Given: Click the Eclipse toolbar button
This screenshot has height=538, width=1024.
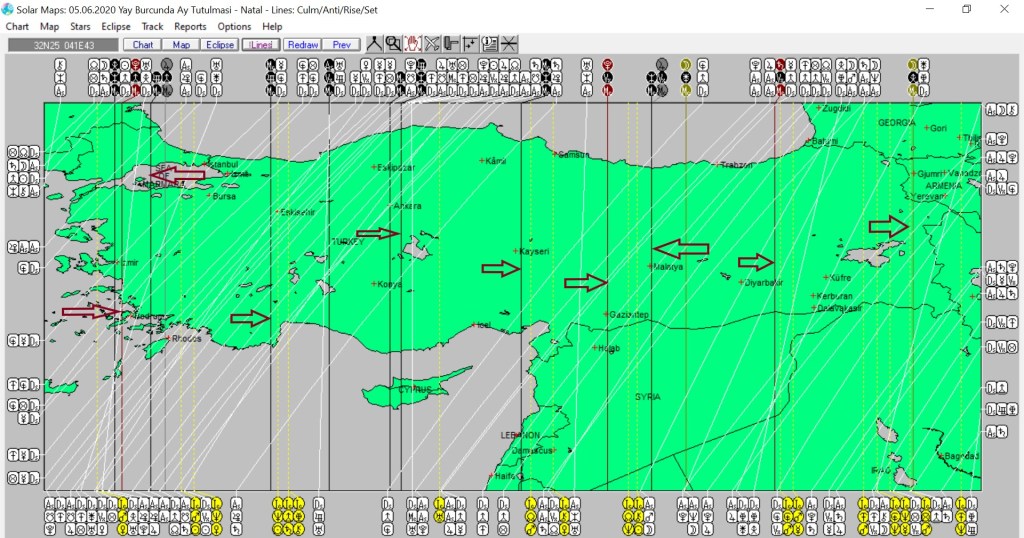Looking at the screenshot, I should click(x=219, y=45).
